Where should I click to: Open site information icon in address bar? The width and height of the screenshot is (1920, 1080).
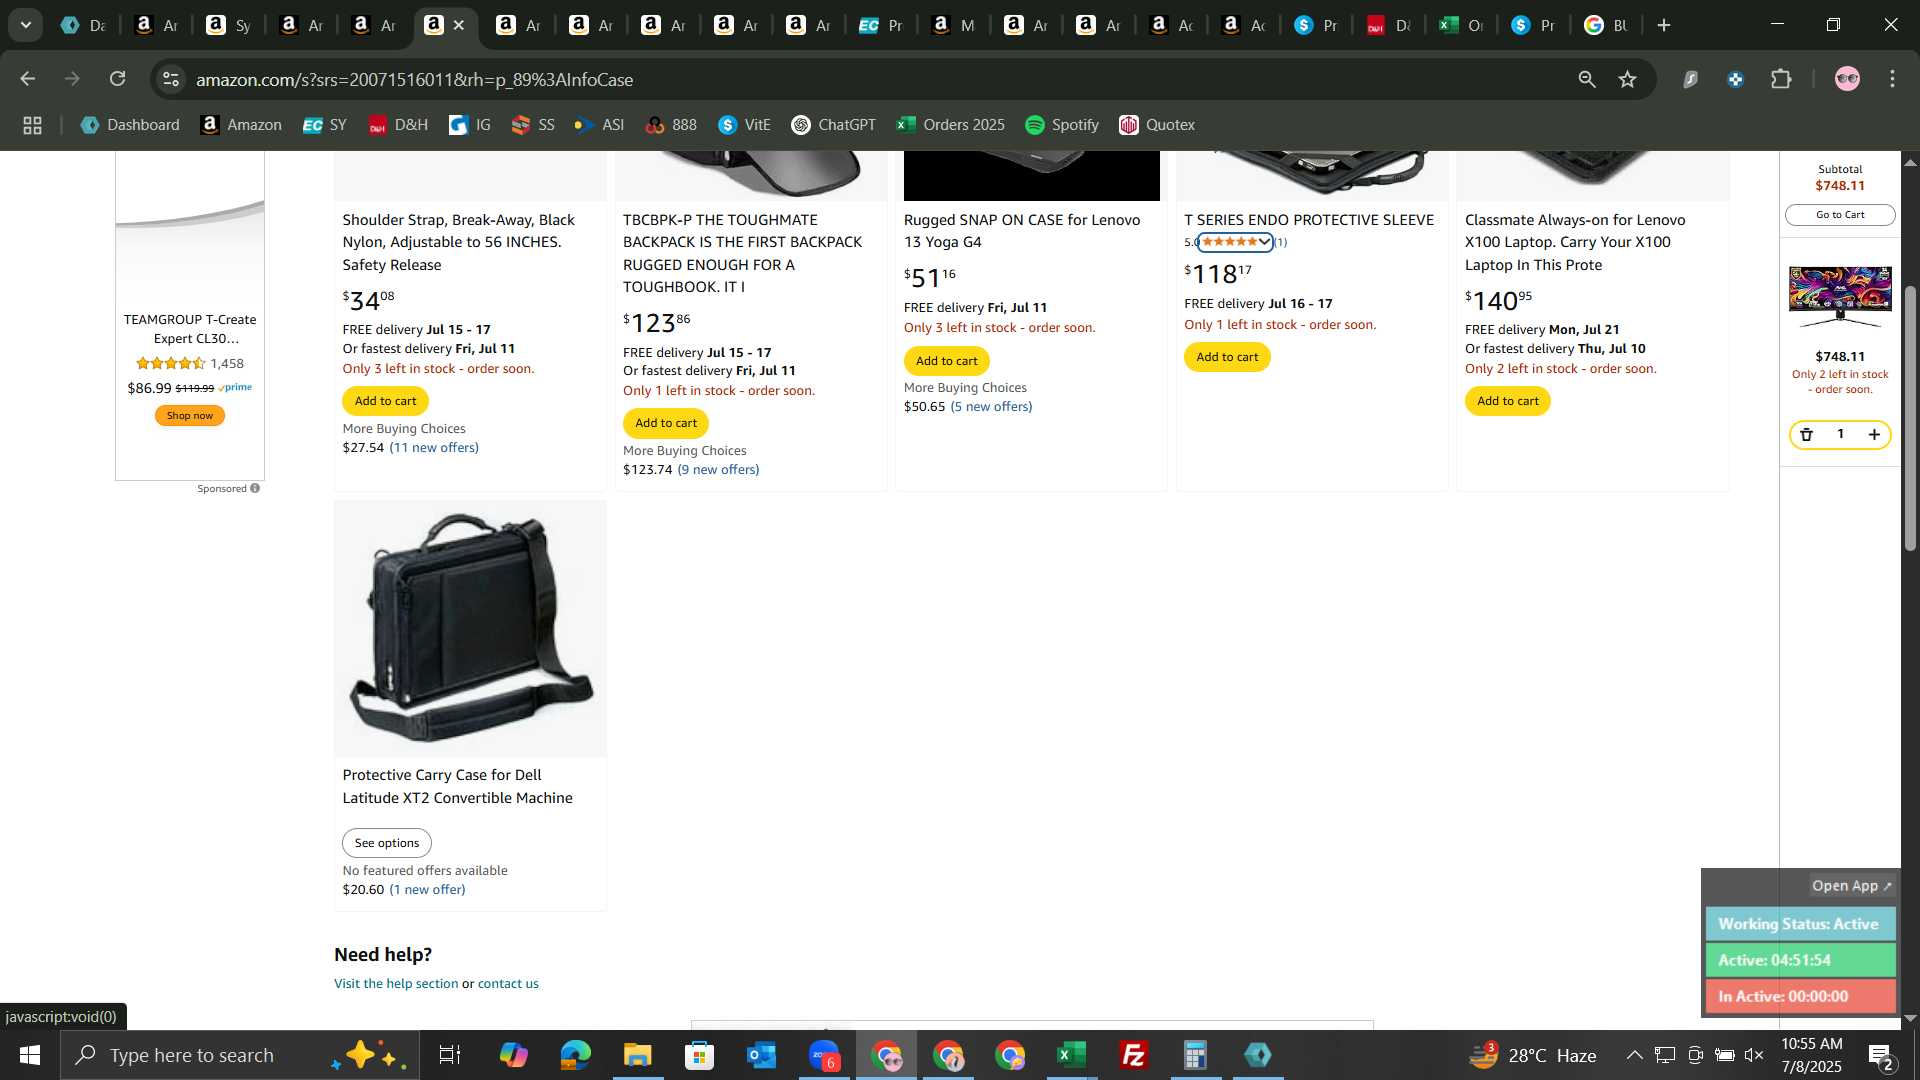coord(171,79)
